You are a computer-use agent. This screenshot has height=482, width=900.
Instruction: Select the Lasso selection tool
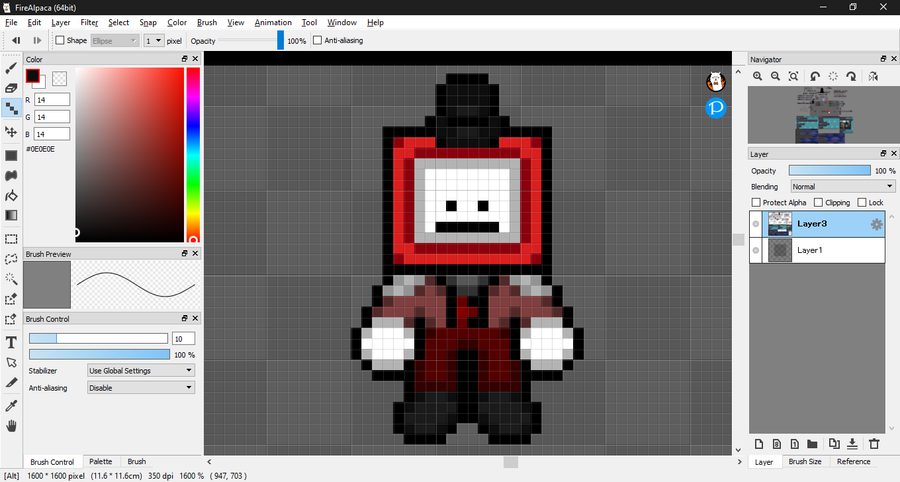click(x=11, y=259)
